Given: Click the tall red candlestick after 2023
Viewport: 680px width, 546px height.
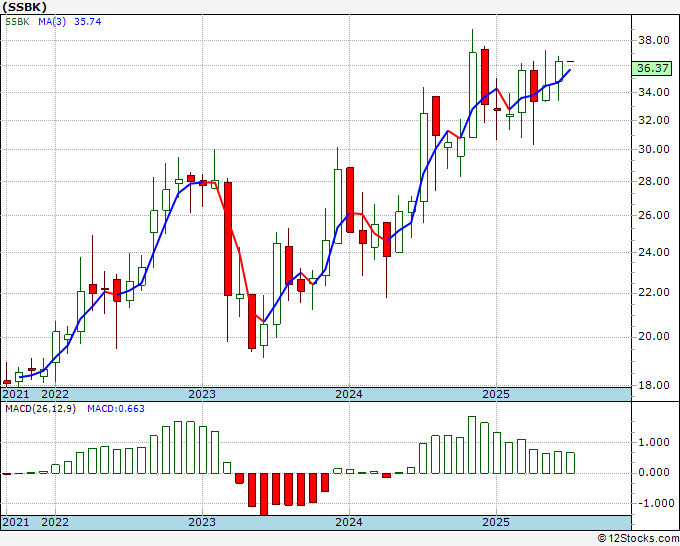Looking at the screenshot, I should click(228, 239).
